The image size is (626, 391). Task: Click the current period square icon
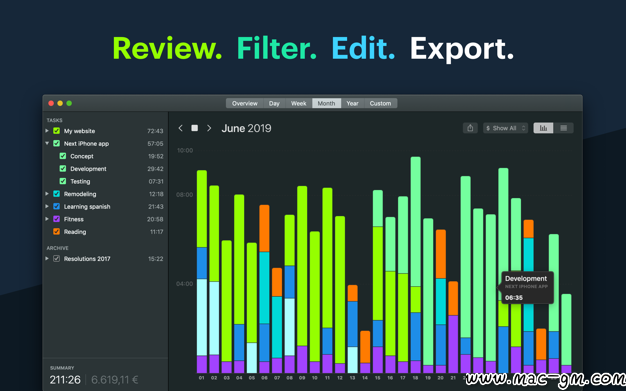point(194,128)
